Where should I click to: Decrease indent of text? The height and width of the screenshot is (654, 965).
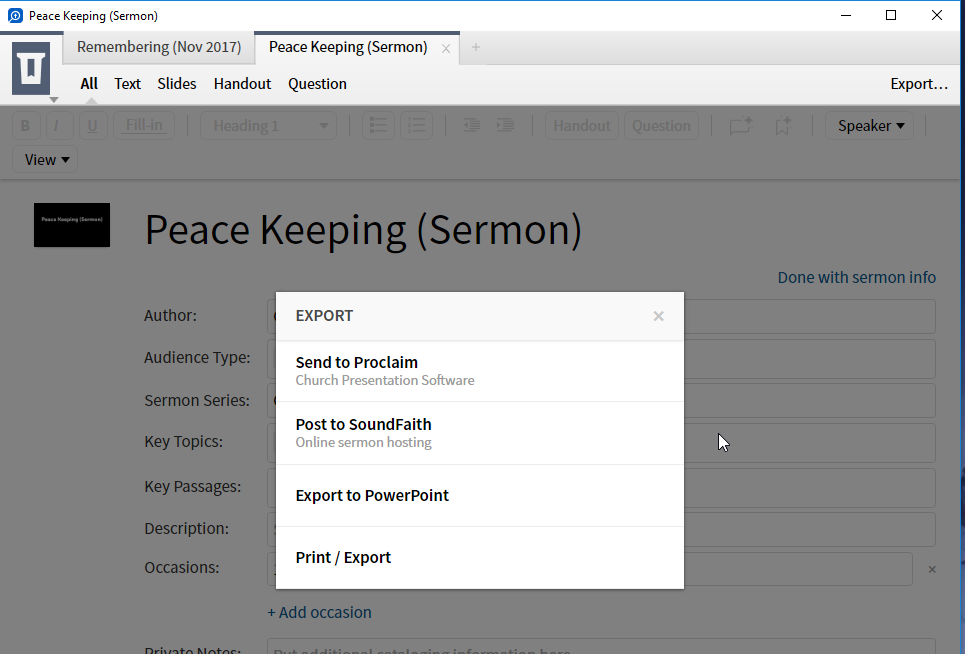point(471,126)
